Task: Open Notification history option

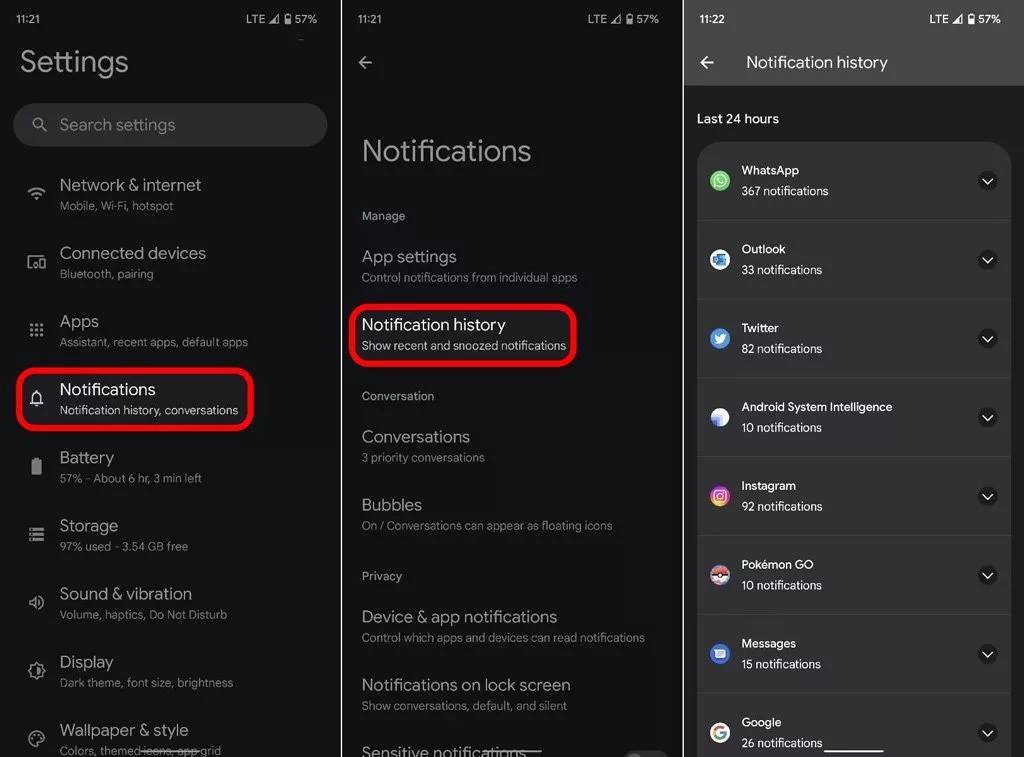Action: [463, 334]
